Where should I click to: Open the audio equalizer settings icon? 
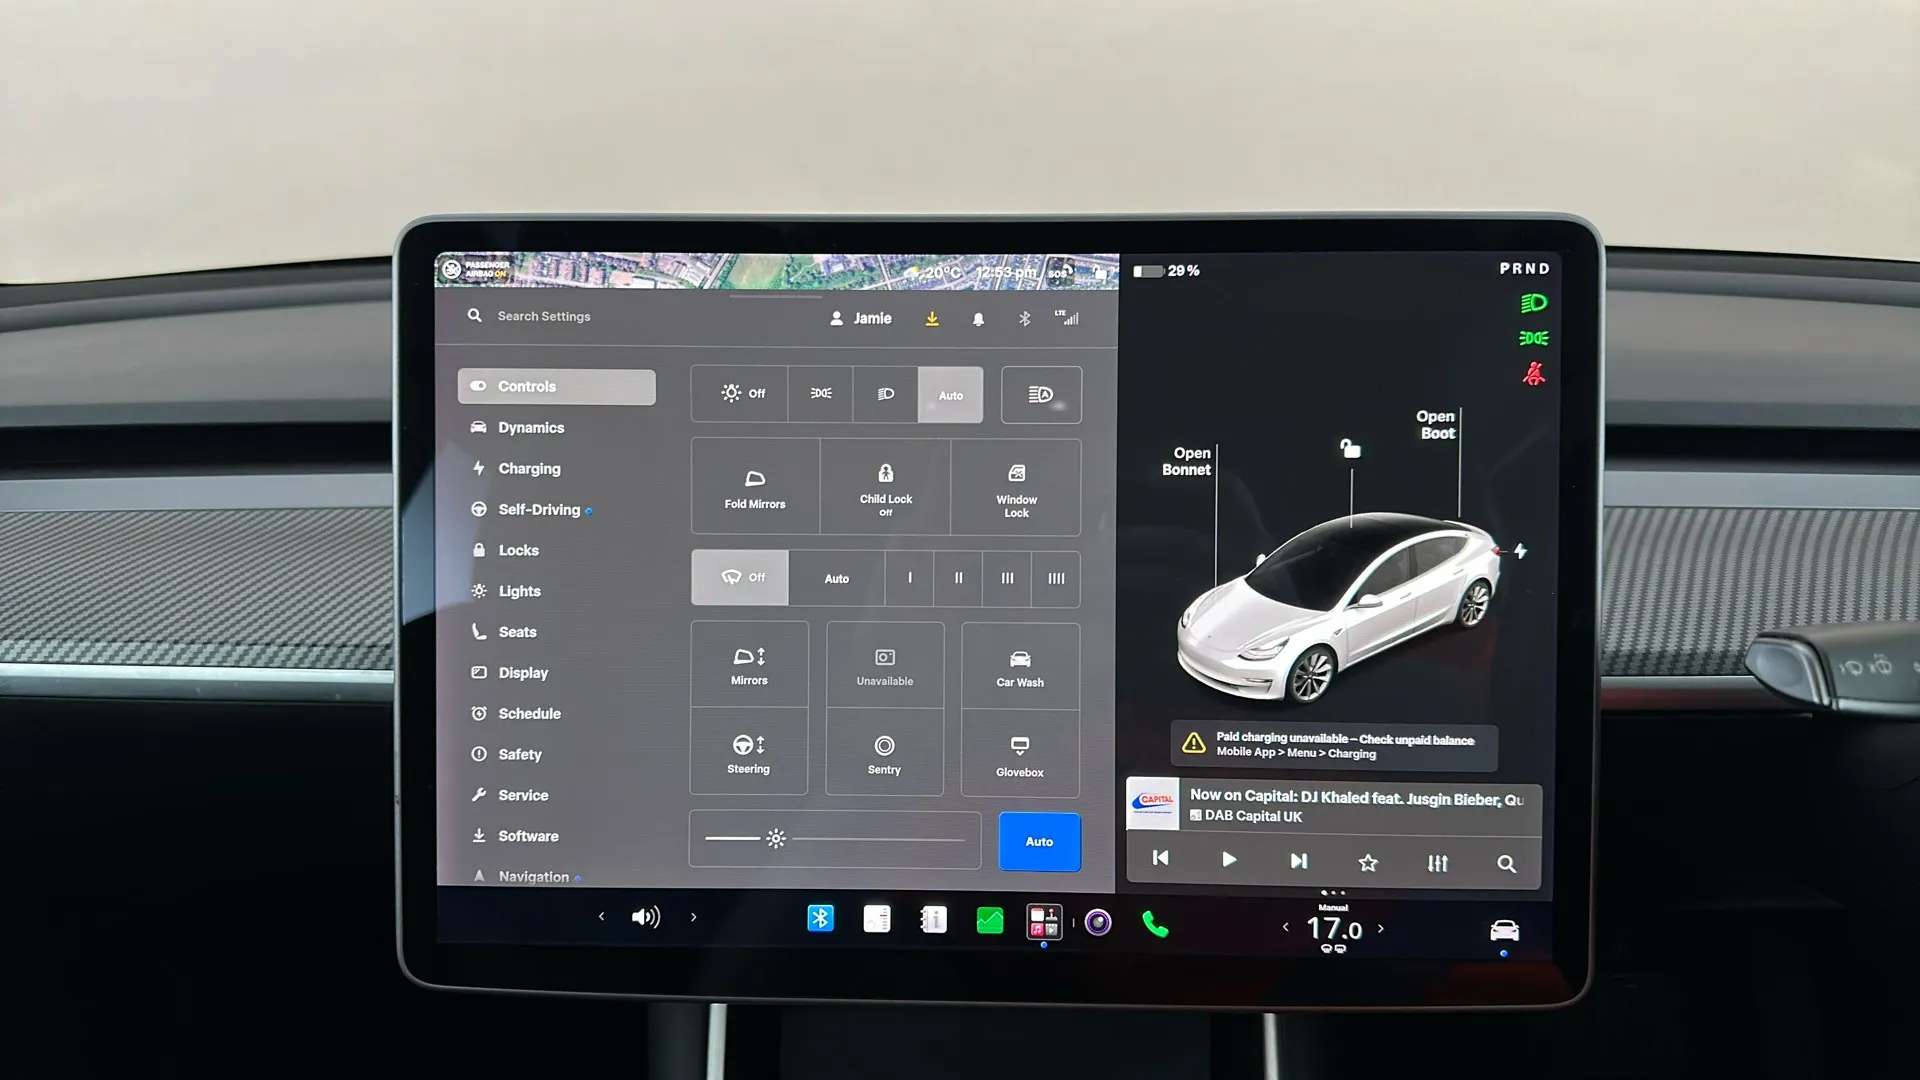tap(1437, 863)
